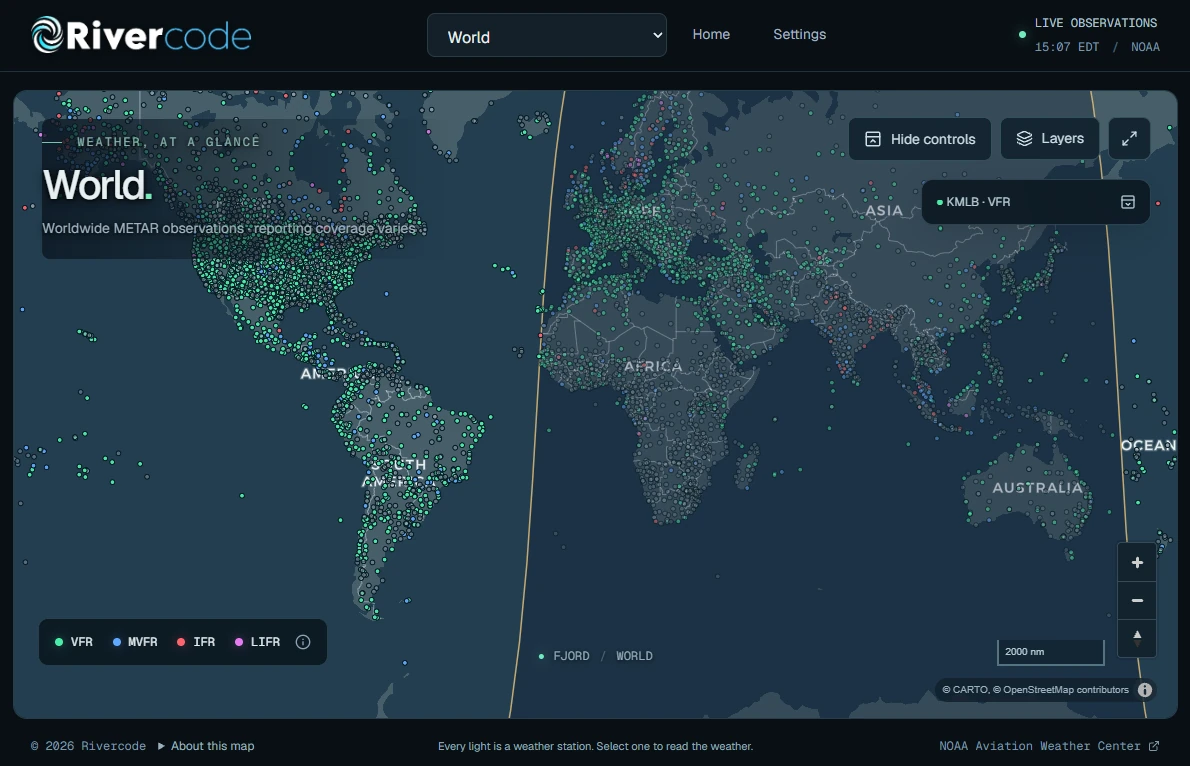
Task: Click the hide-controls panel icon
Action: pos(873,139)
